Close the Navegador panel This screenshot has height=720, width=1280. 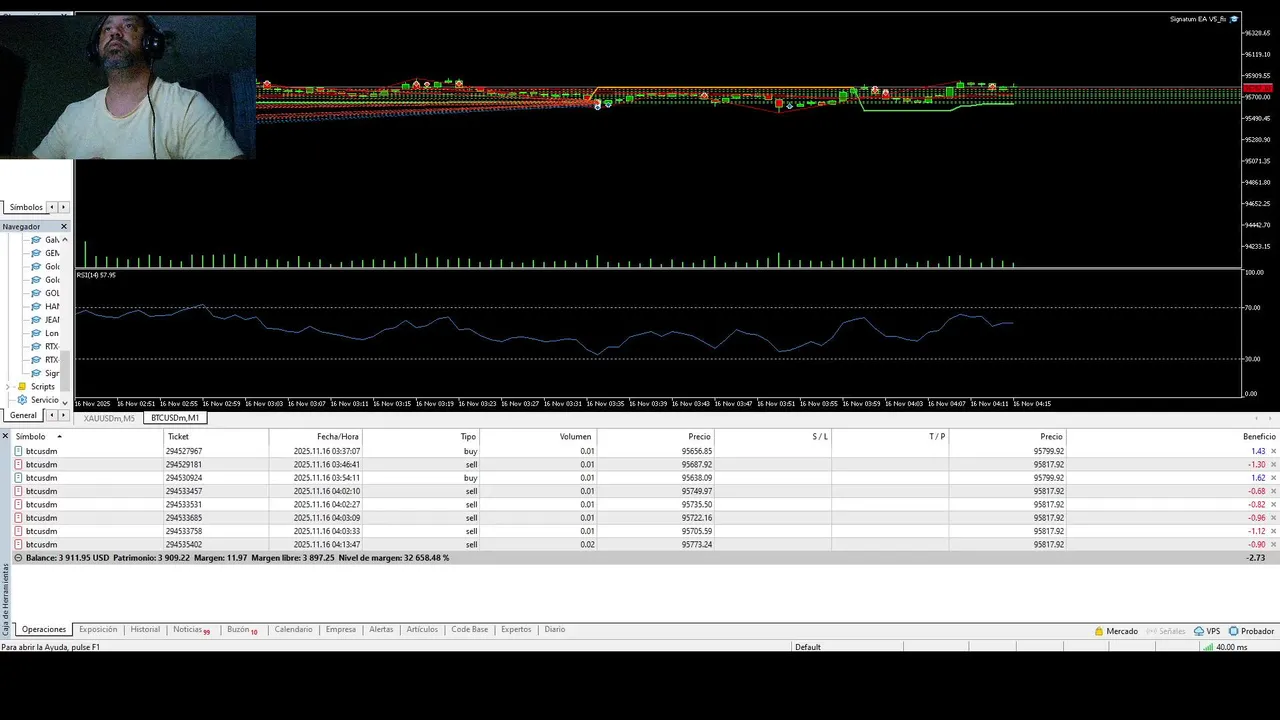(x=64, y=227)
